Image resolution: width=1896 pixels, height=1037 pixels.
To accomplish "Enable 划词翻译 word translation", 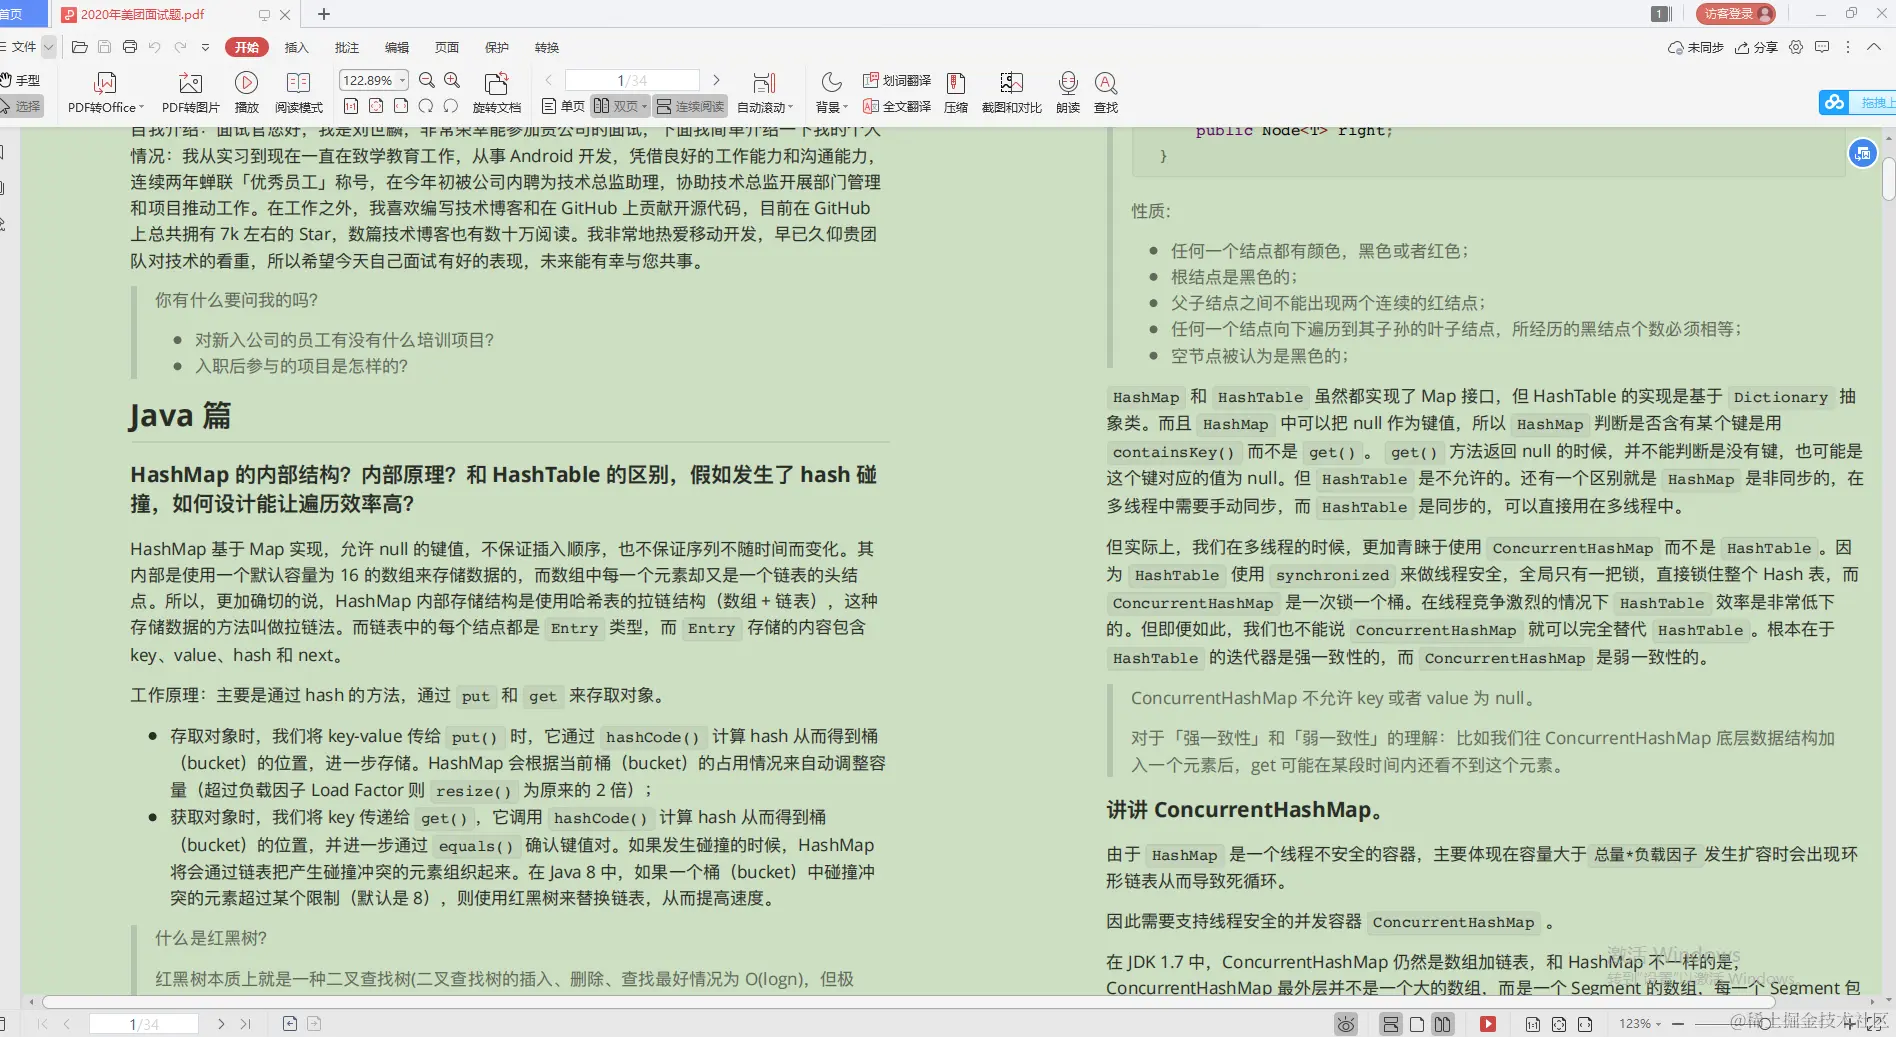I will [x=893, y=81].
